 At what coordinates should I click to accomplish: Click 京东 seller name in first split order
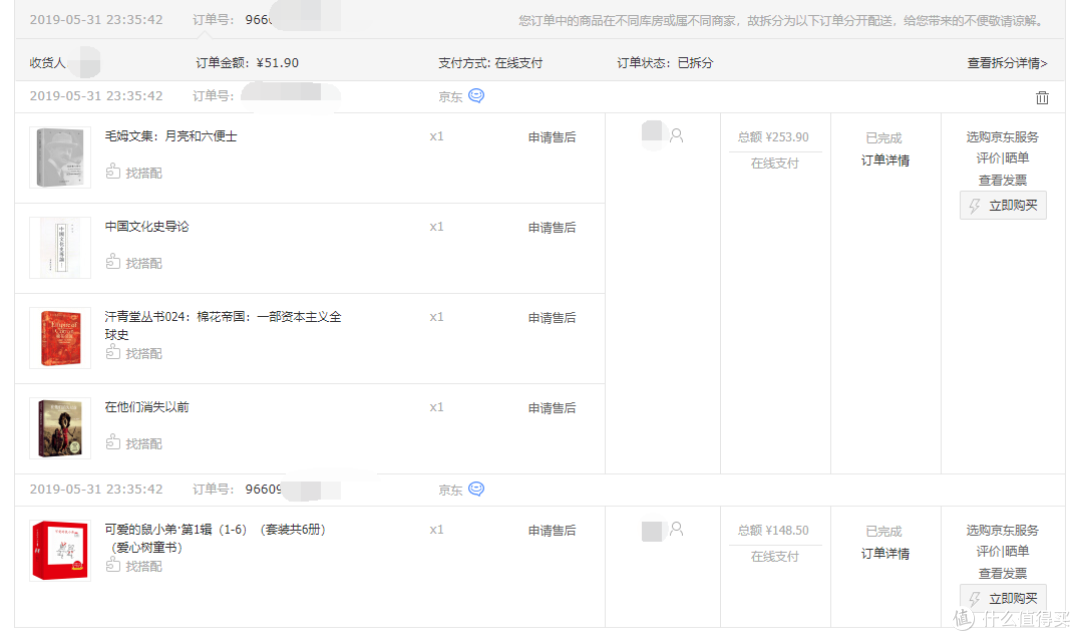click(x=450, y=97)
